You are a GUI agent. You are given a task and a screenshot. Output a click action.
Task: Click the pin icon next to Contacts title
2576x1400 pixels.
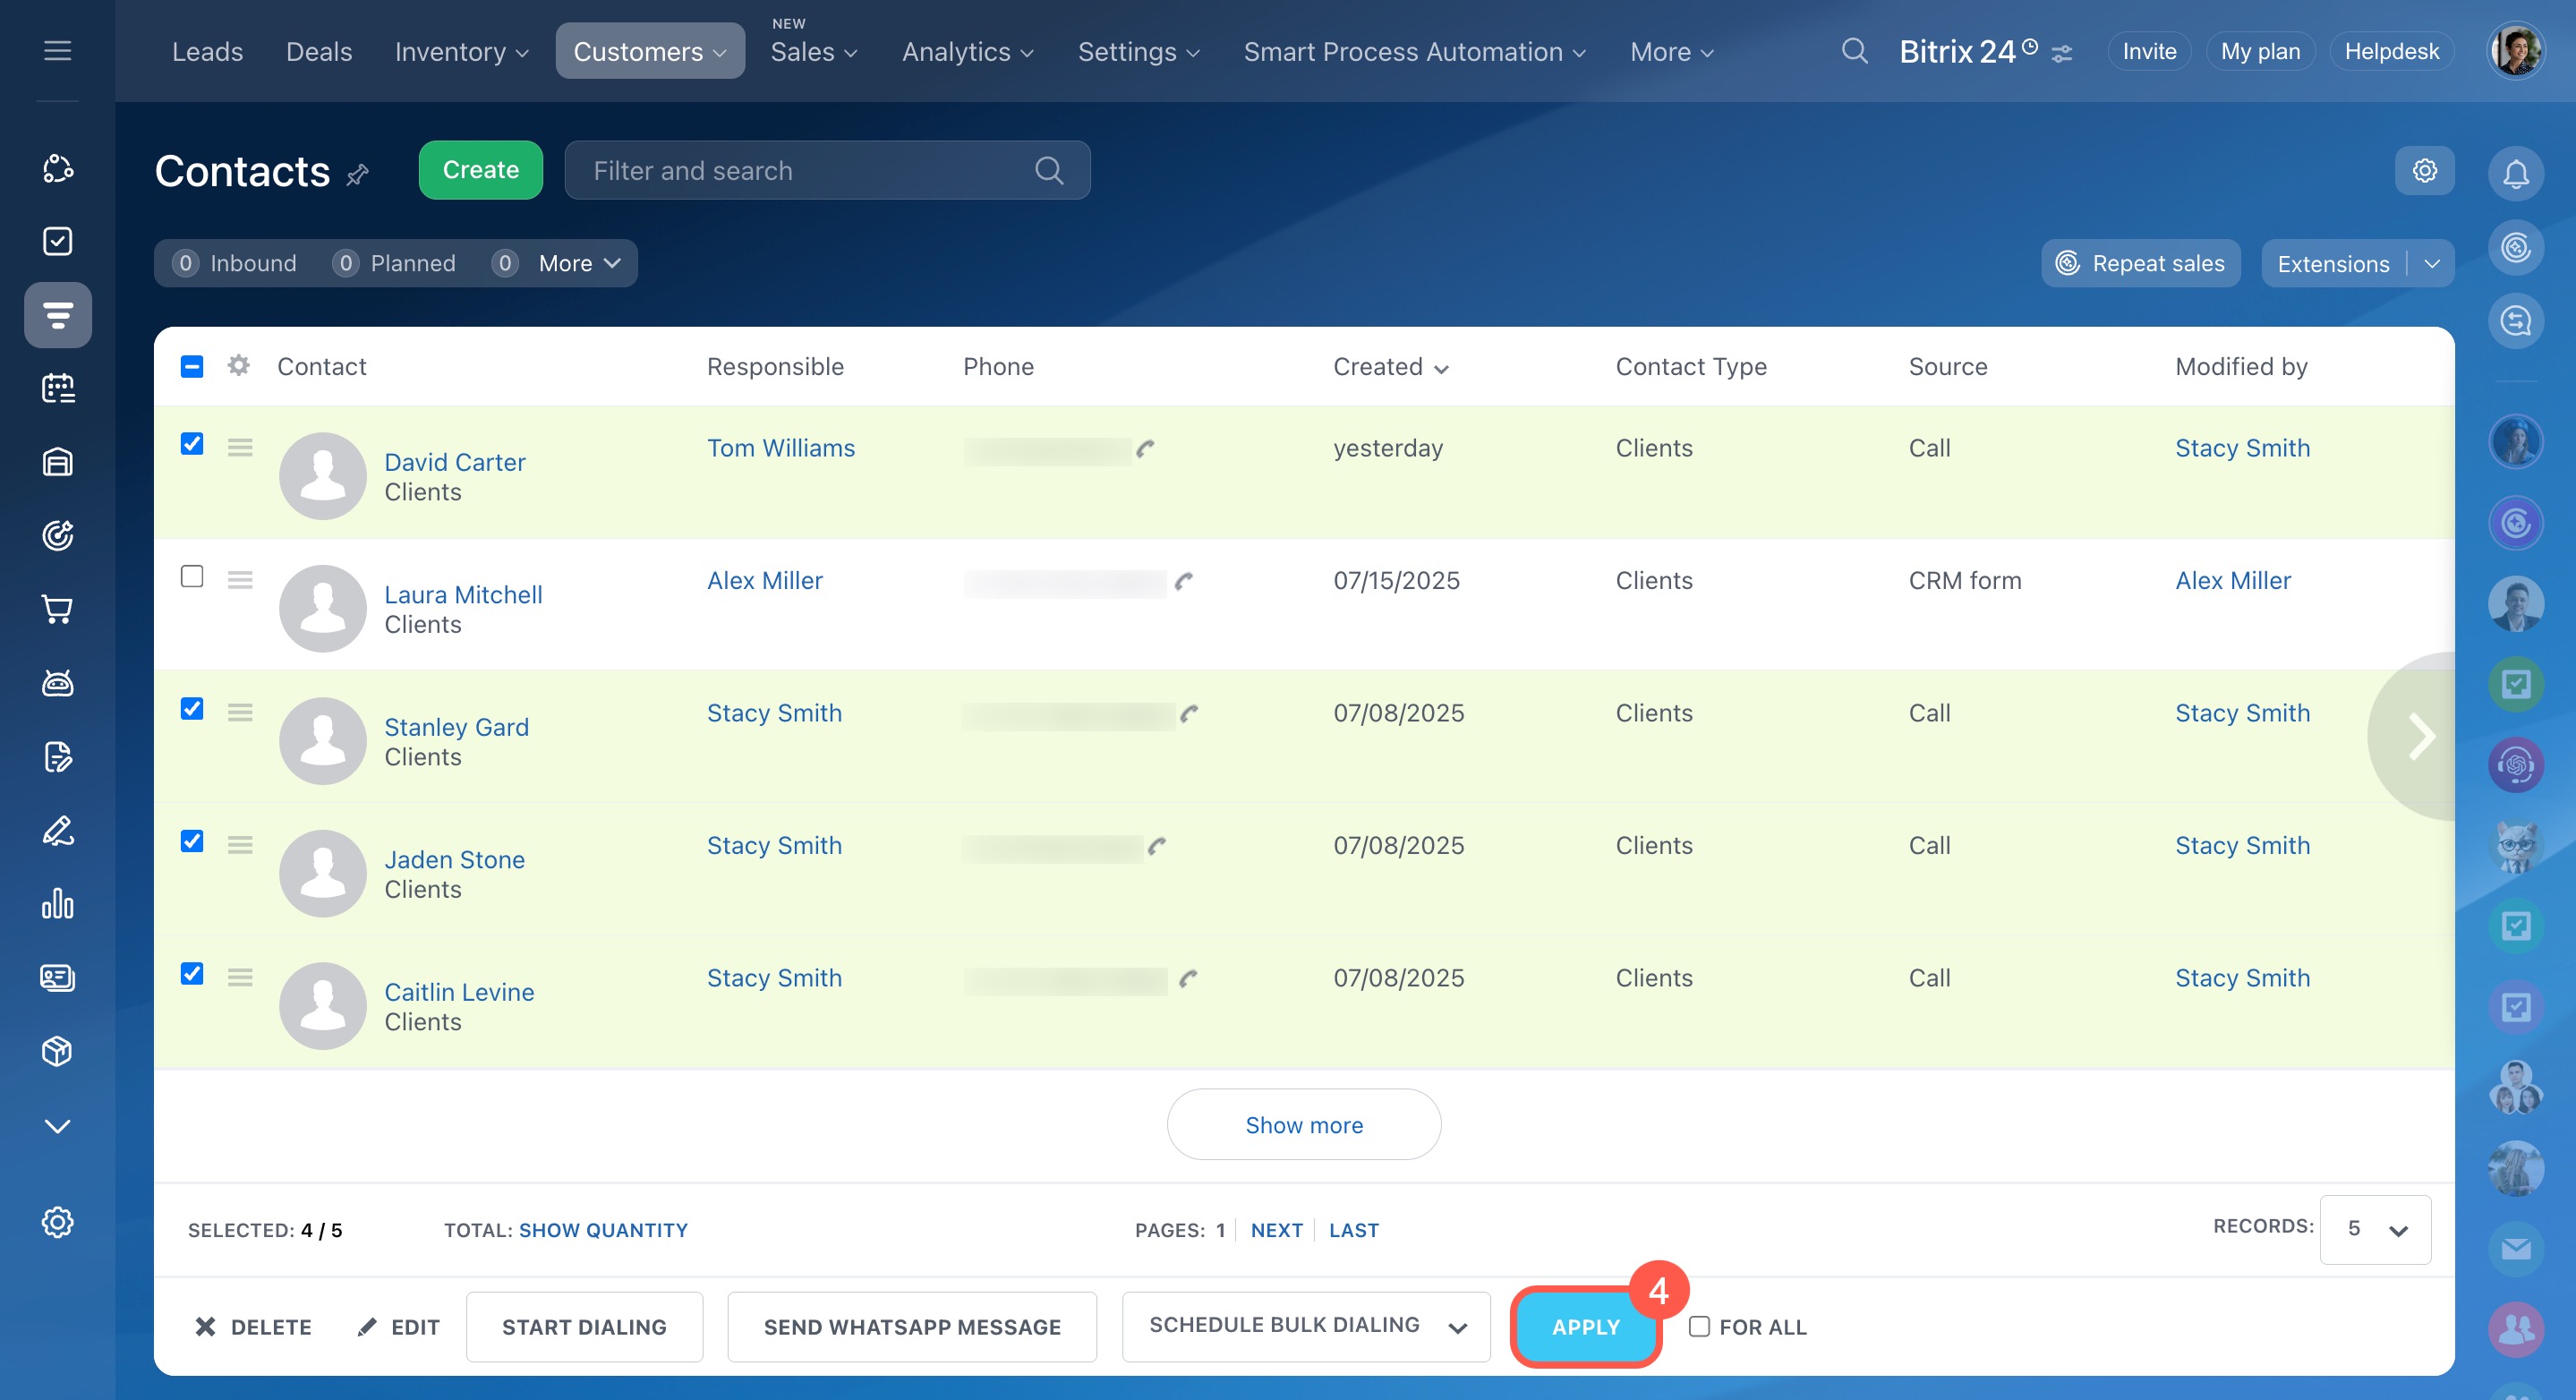pos(357,175)
